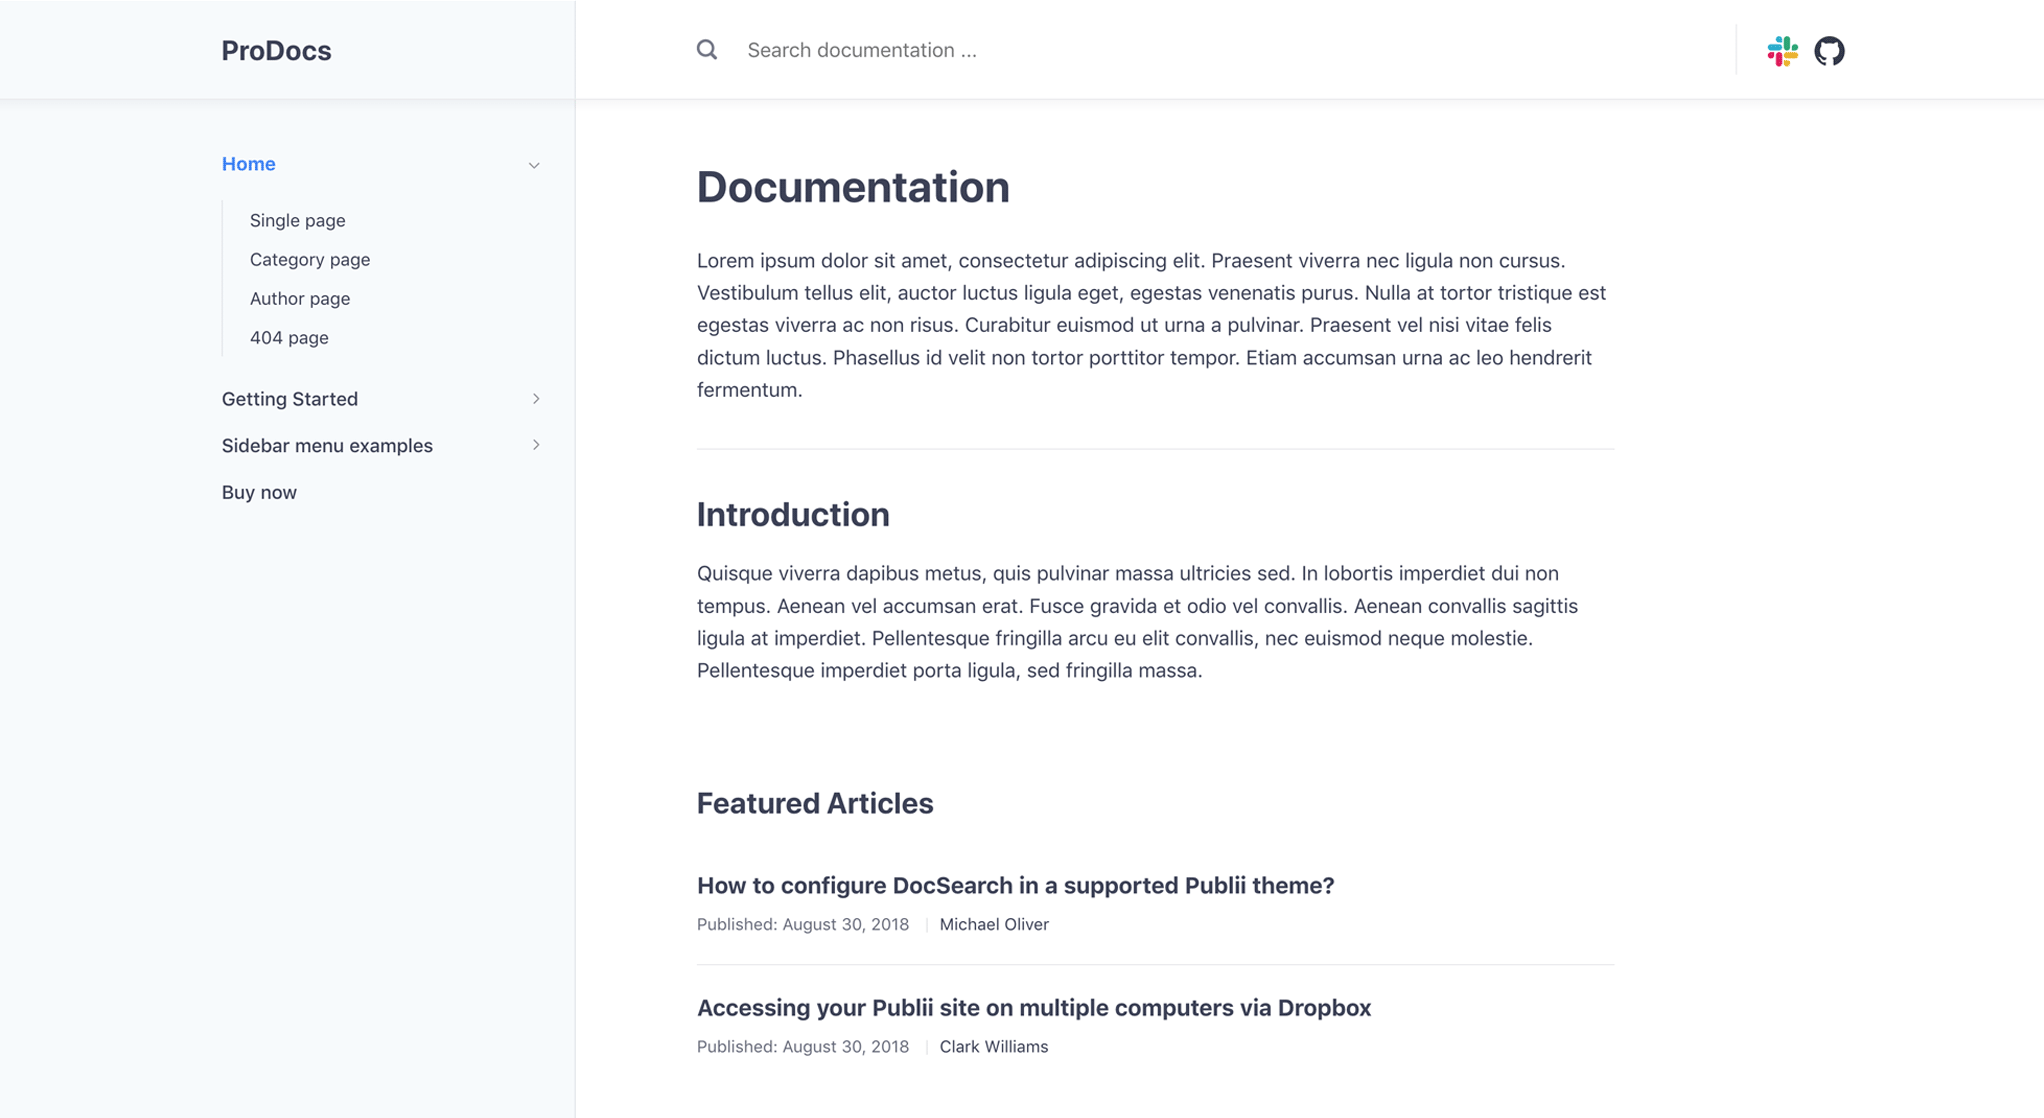2044x1118 pixels.
Task: Click the Slack icon in header
Action: click(1782, 48)
